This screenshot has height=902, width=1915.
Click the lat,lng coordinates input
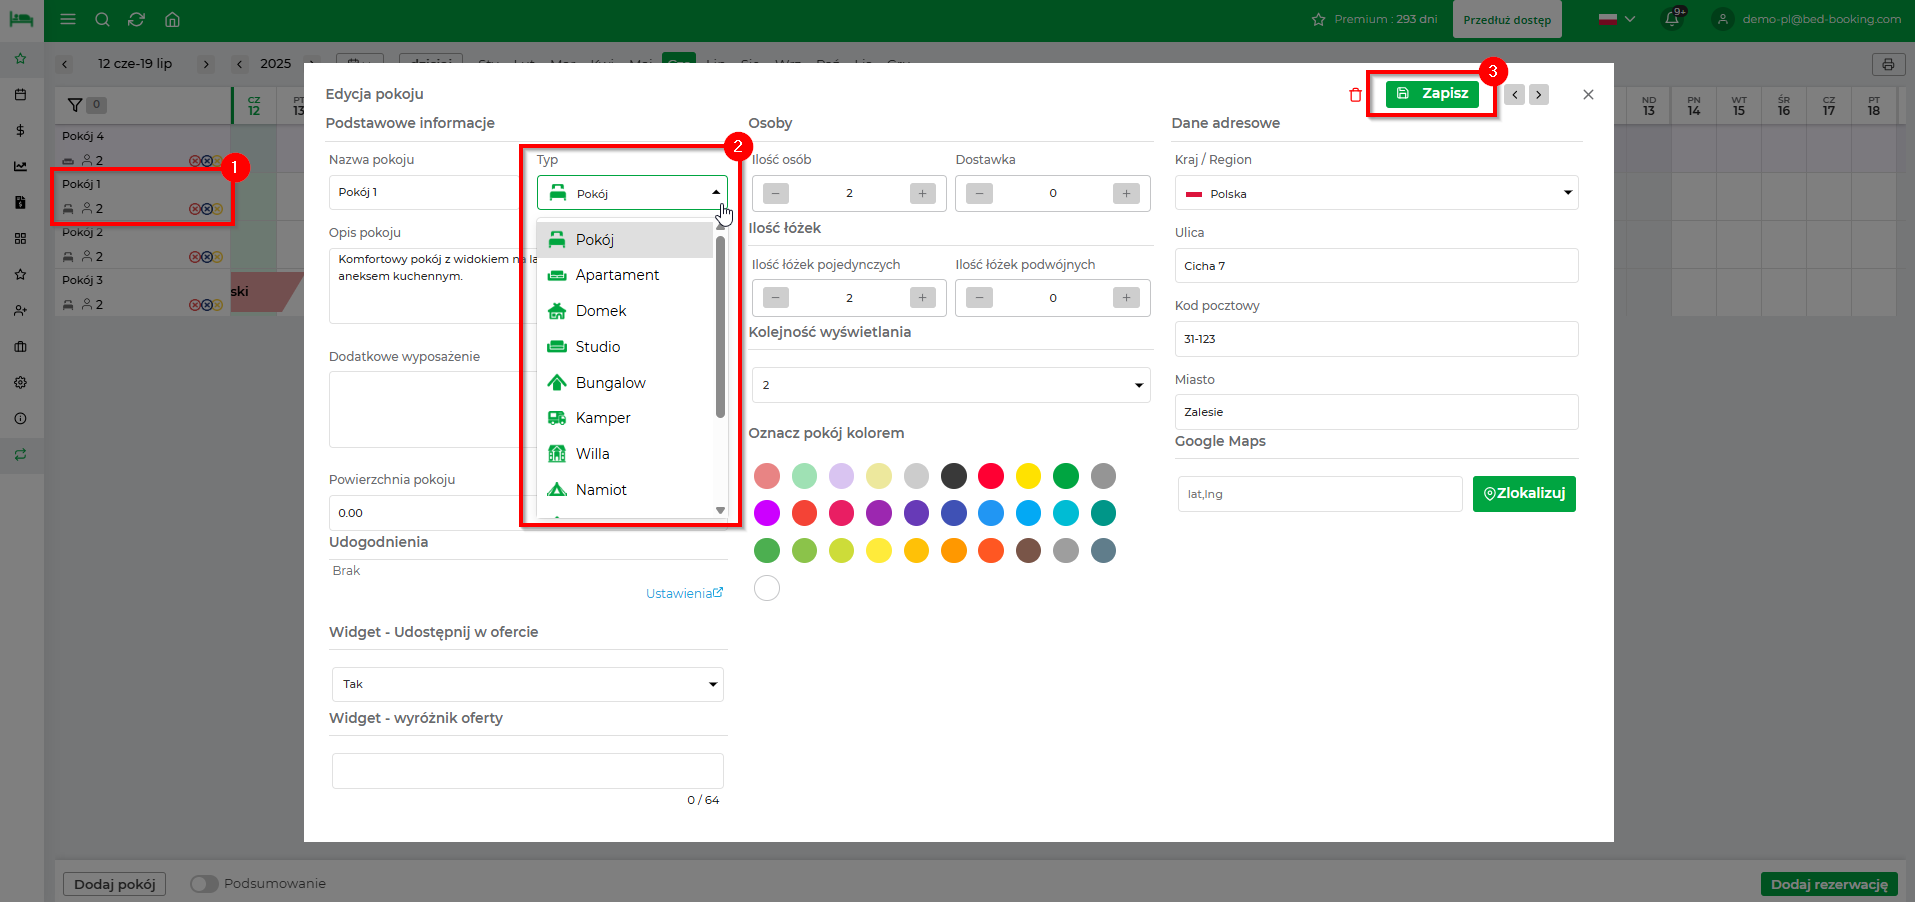pyautogui.click(x=1320, y=494)
